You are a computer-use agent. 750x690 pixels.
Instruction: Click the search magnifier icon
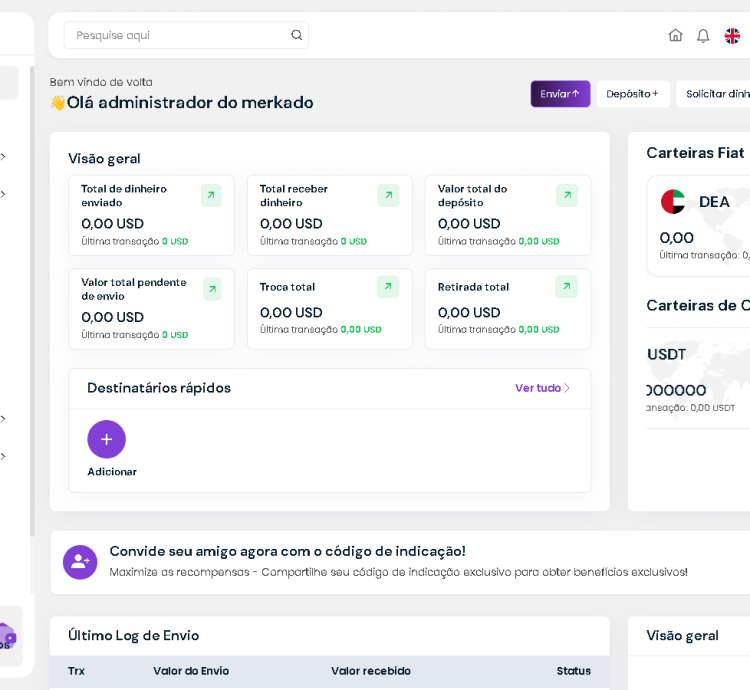pos(297,35)
